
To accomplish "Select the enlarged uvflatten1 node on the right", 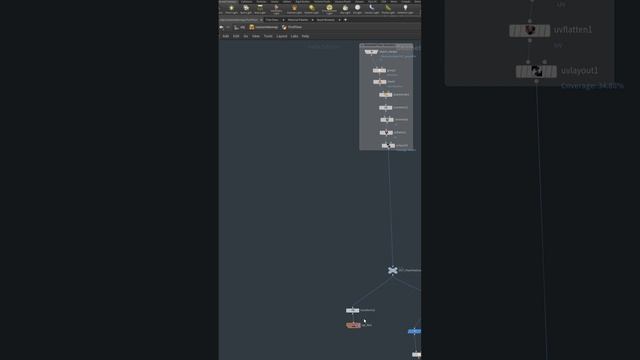I will [529, 30].
